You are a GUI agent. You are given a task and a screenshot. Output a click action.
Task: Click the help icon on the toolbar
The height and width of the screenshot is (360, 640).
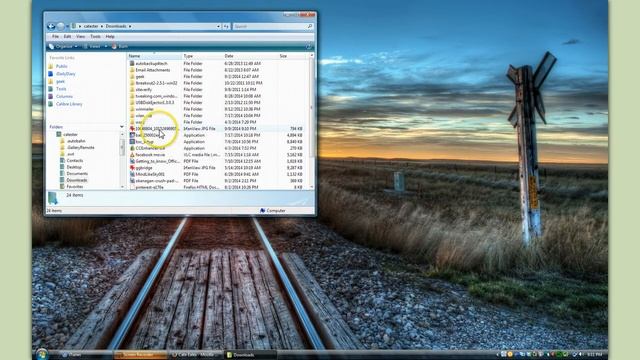[x=309, y=47]
